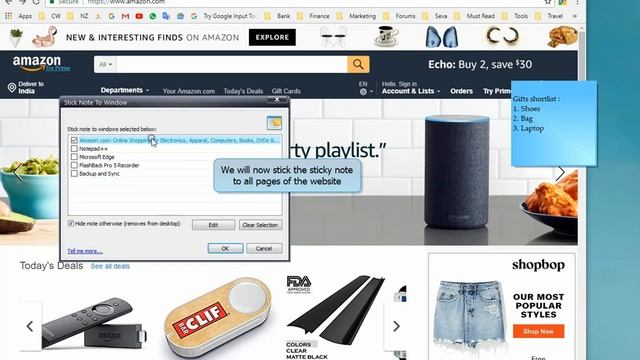Click the Cancel button in dialog

point(264,248)
